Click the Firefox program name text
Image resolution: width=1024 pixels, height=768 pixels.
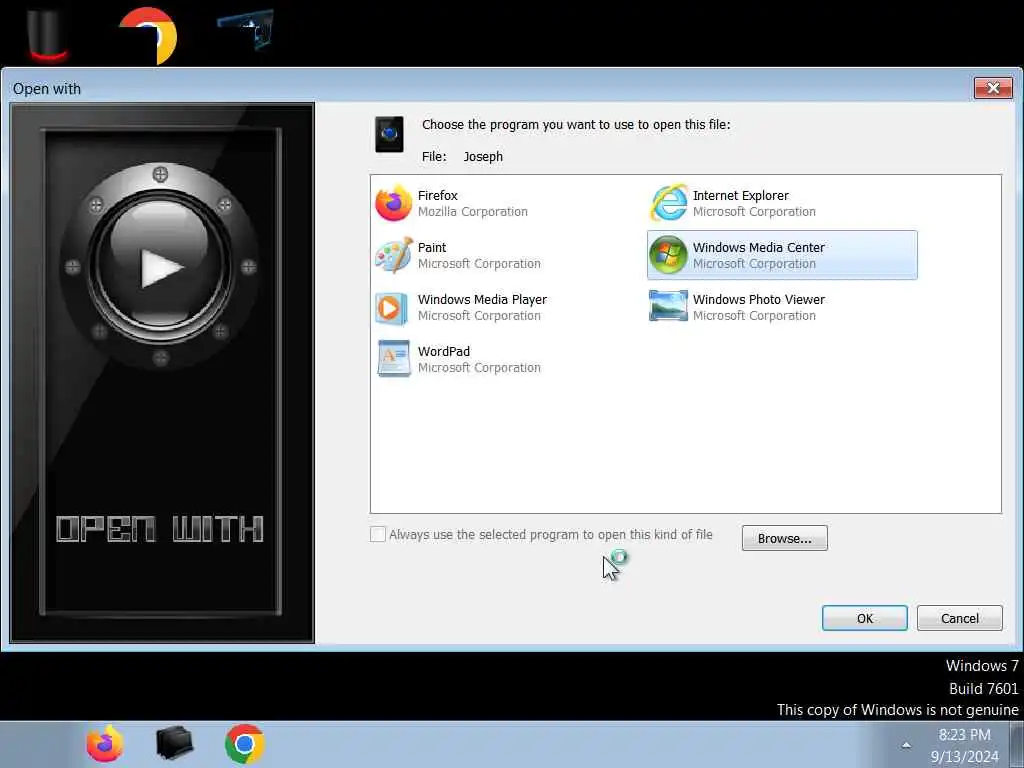tap(438, 195)
